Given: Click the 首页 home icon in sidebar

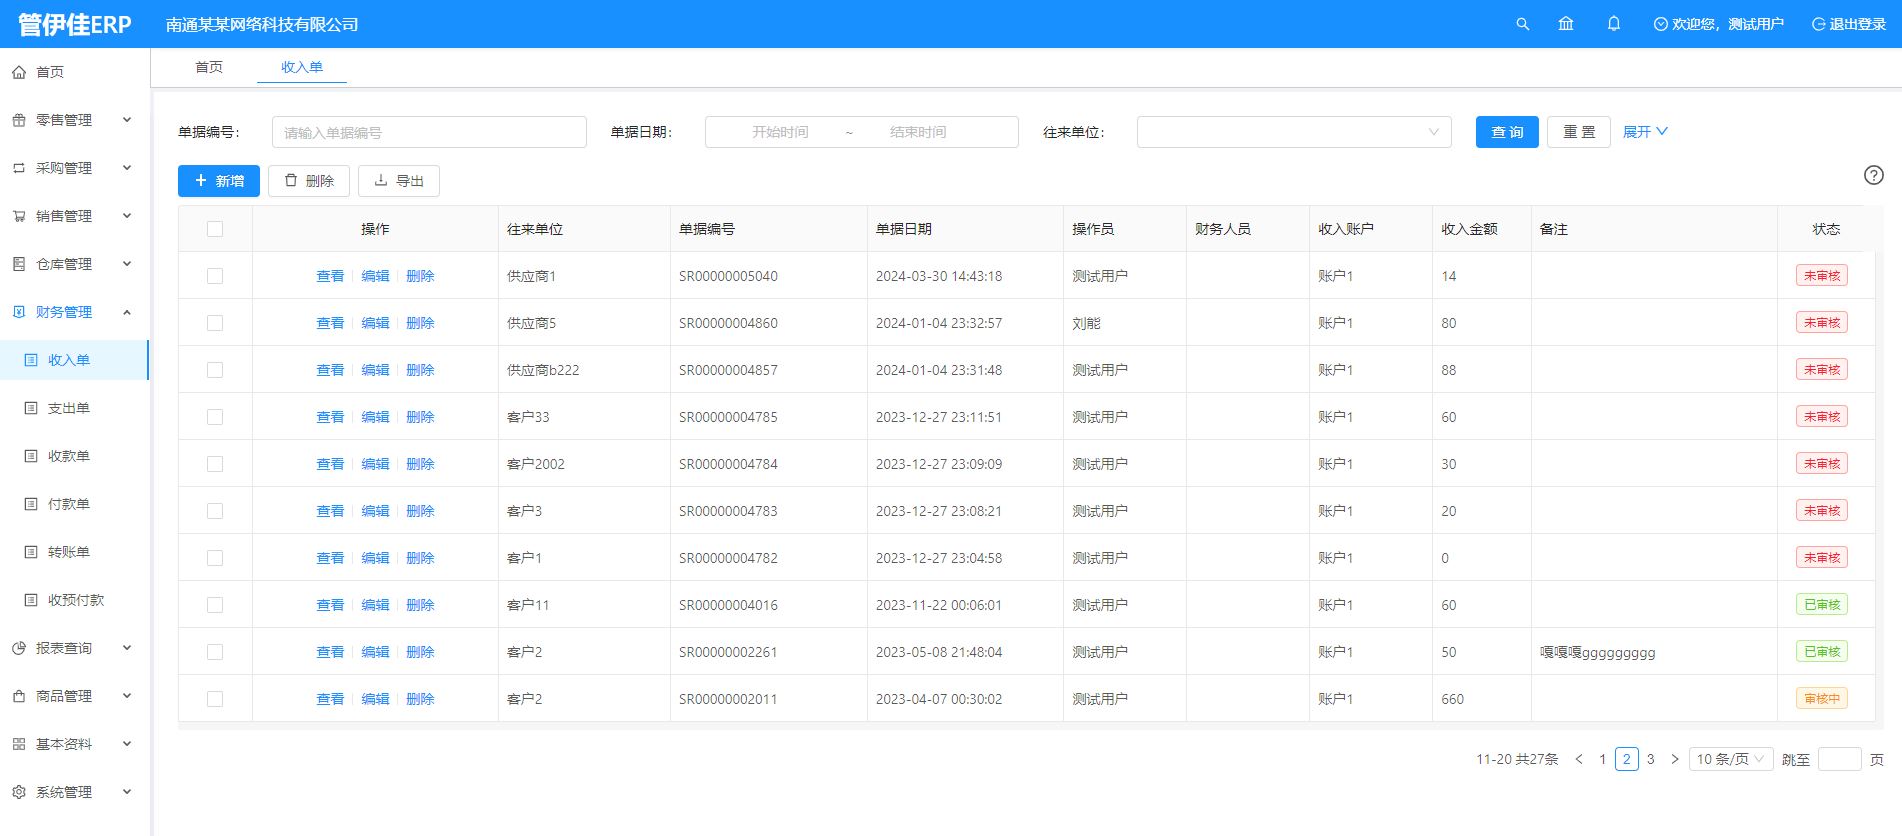Looking at the screenshot, I should [19, 72].
